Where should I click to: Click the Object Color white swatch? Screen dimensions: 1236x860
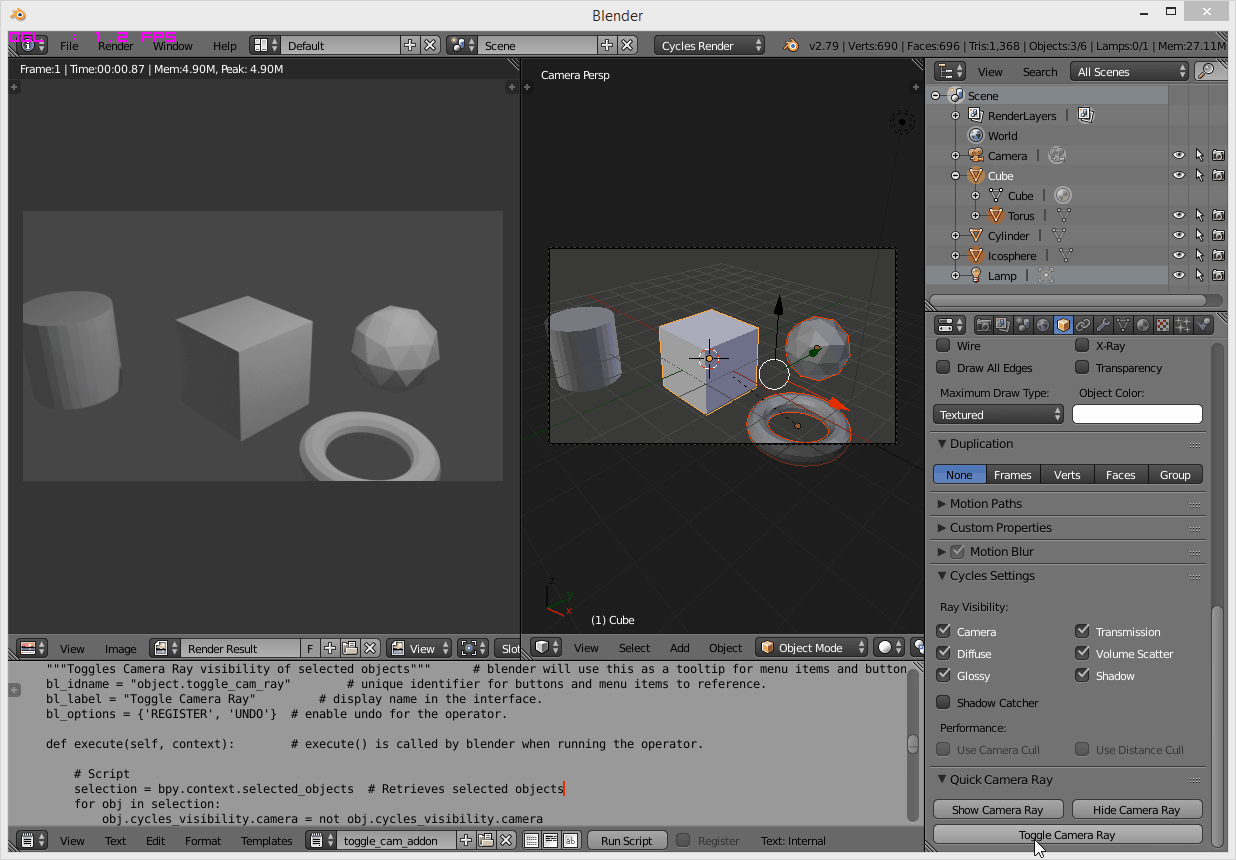coord(1137,413)
